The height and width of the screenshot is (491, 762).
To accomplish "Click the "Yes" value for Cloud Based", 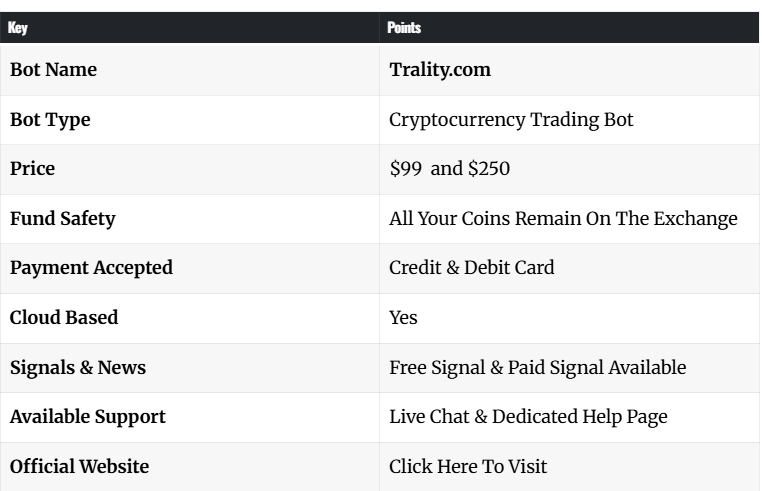I will [403, 318].
